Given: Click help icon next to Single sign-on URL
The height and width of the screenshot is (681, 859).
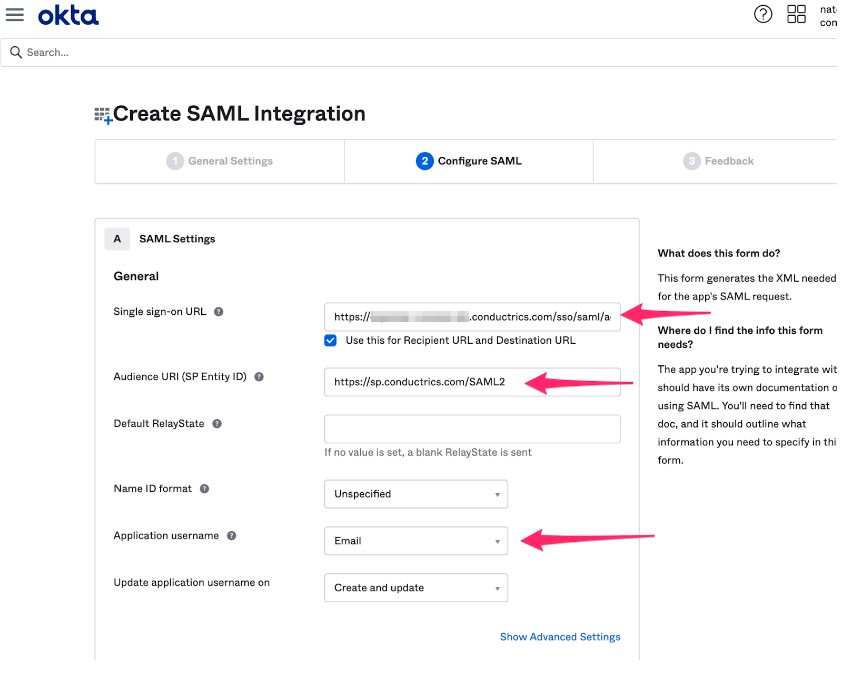Looking at the screenshot, I should tap(219, 312).
